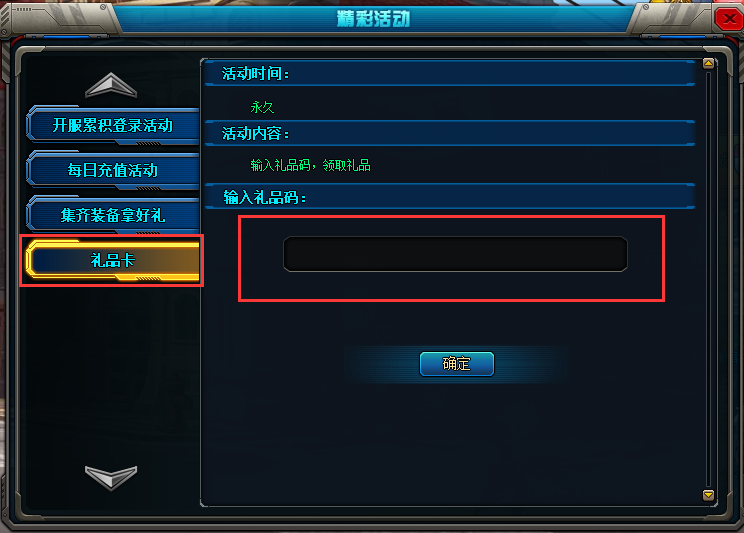744x533 pixels.
Task: Click the yellow scrollbar down arrow
Action: [x=708, y=495]
